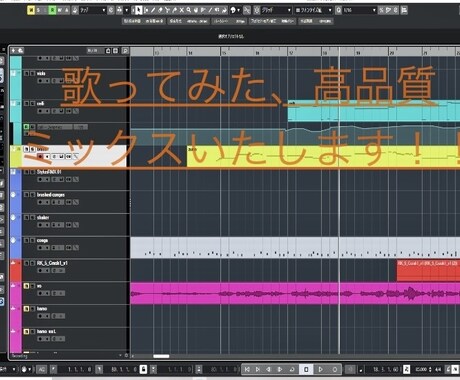Screen dimensions: 460x380
Task: Click the transport Rewind button
Action: coord(269,369)
